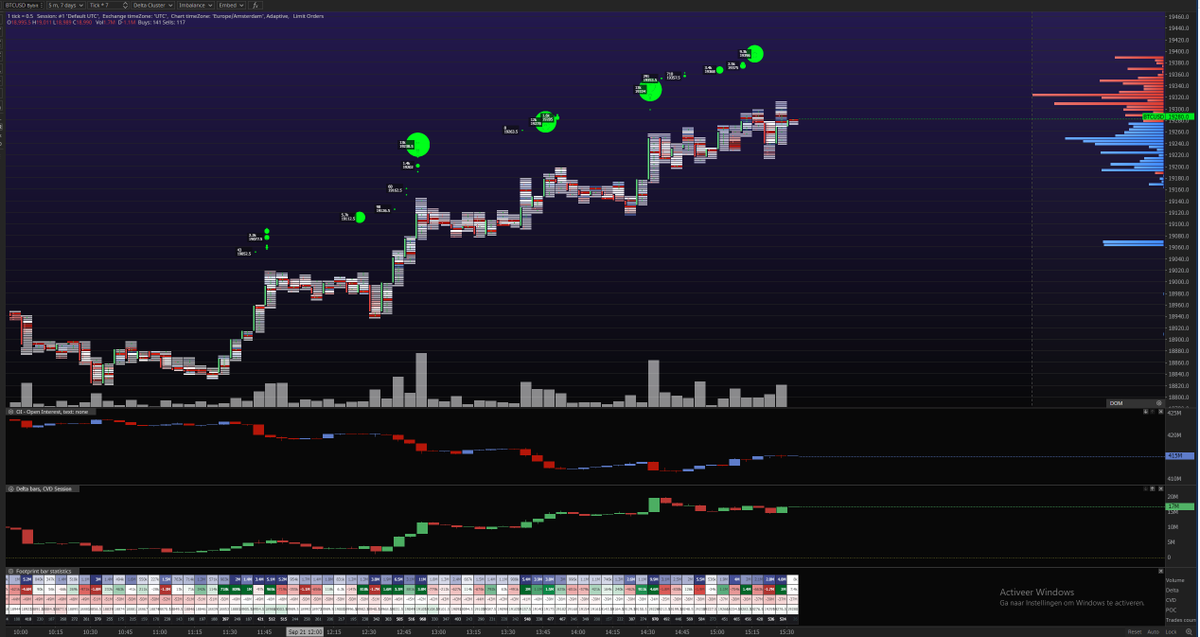The height and width of the screenshot is (637, 1200).
Task: Click the Auto scale button
Action: pos(1154,632)
